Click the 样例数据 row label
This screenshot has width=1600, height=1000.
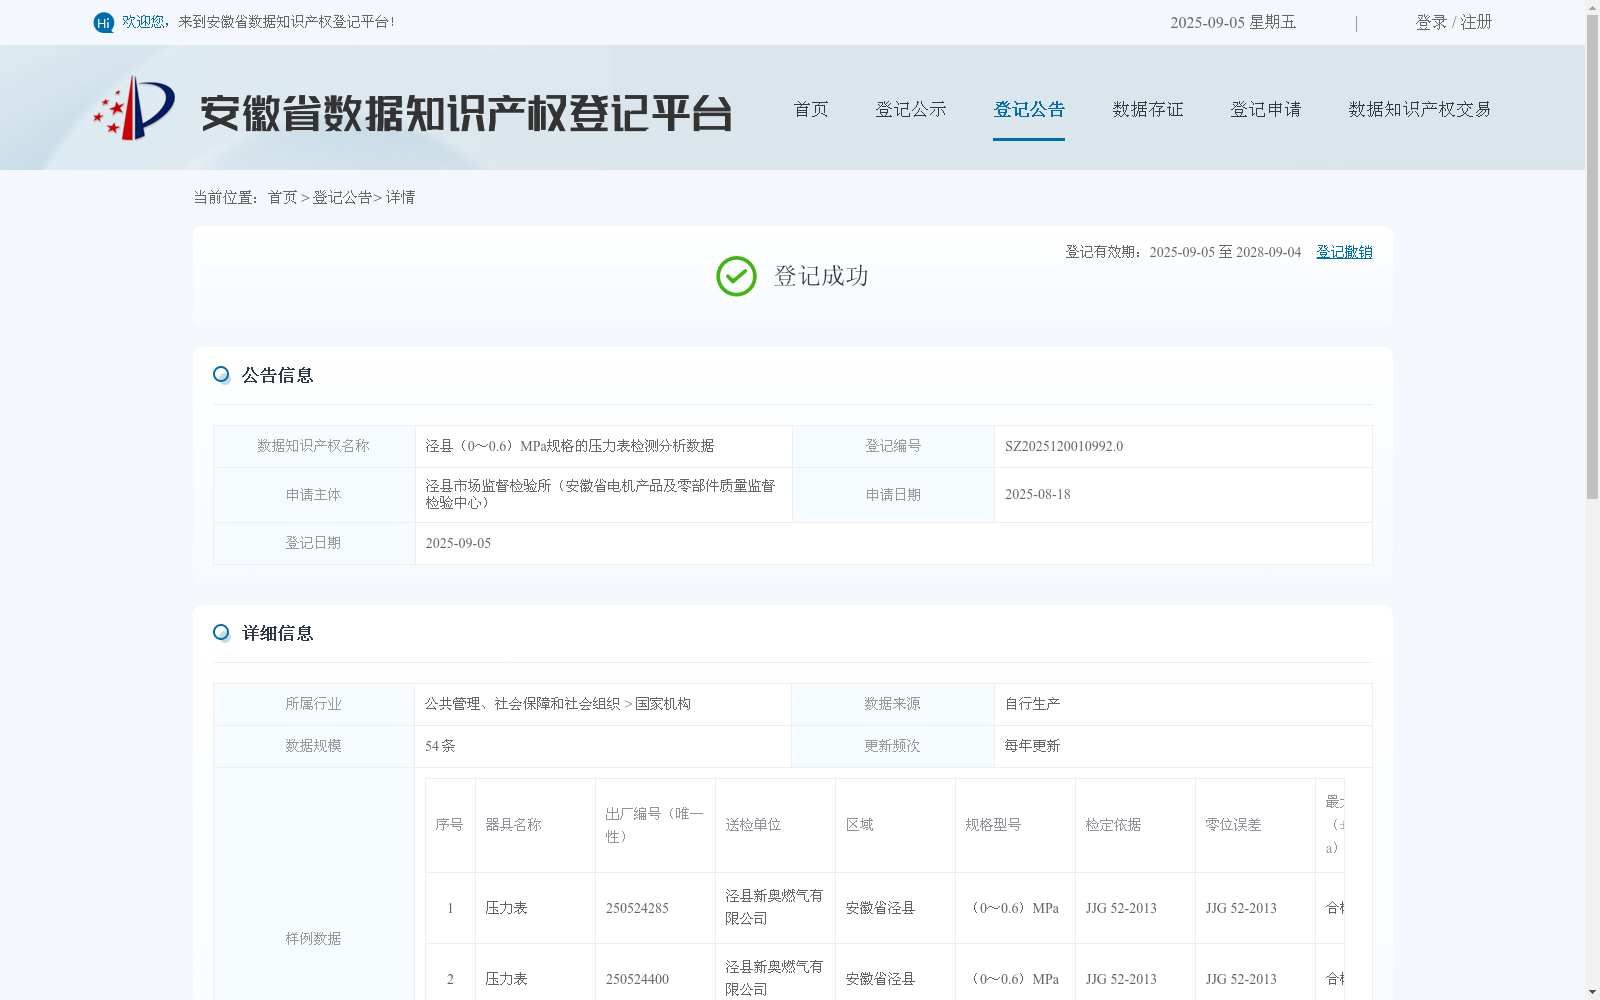[313, 939]
